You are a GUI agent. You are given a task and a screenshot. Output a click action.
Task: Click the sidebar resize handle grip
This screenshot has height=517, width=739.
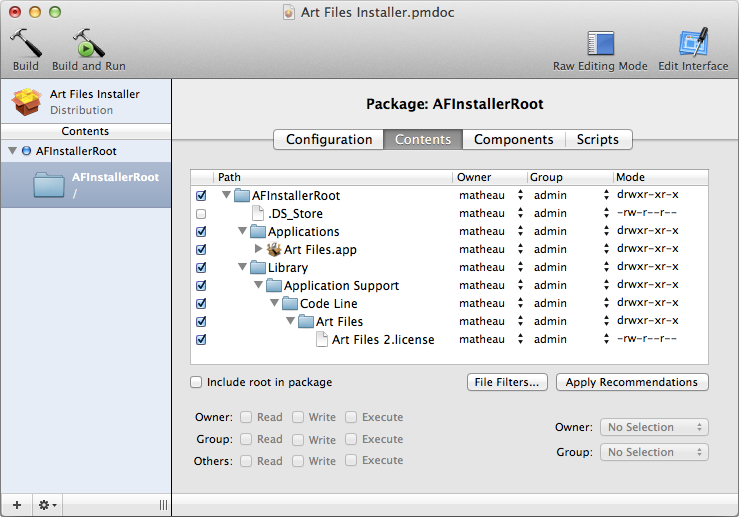pos(163,505)
